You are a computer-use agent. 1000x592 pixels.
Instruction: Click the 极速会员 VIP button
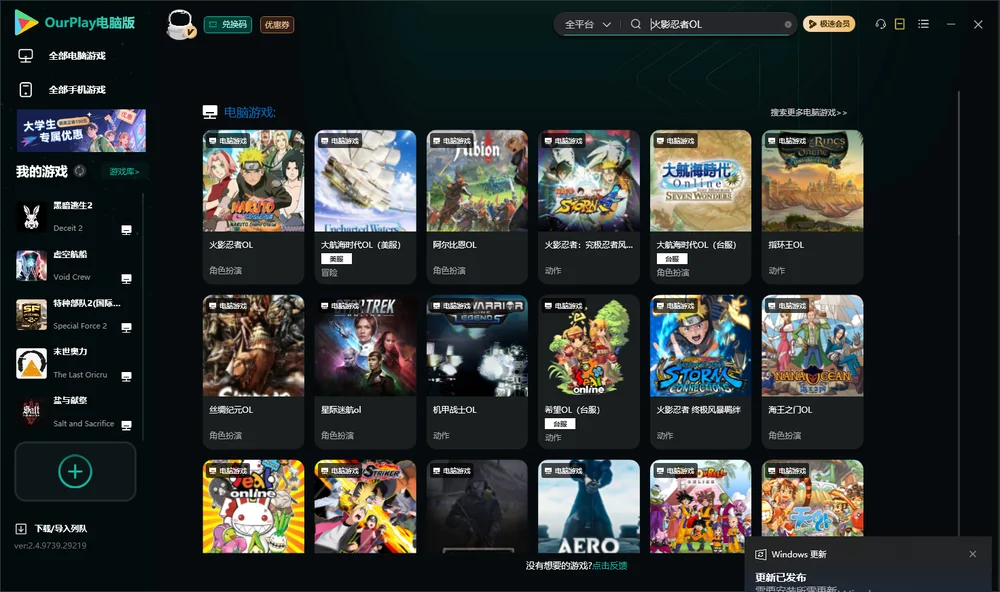click(x=829, y=24)
